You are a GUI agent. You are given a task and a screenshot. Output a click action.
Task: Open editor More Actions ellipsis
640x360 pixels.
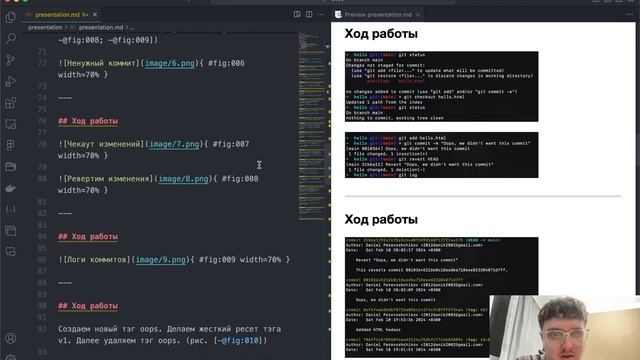pos(321,14)
